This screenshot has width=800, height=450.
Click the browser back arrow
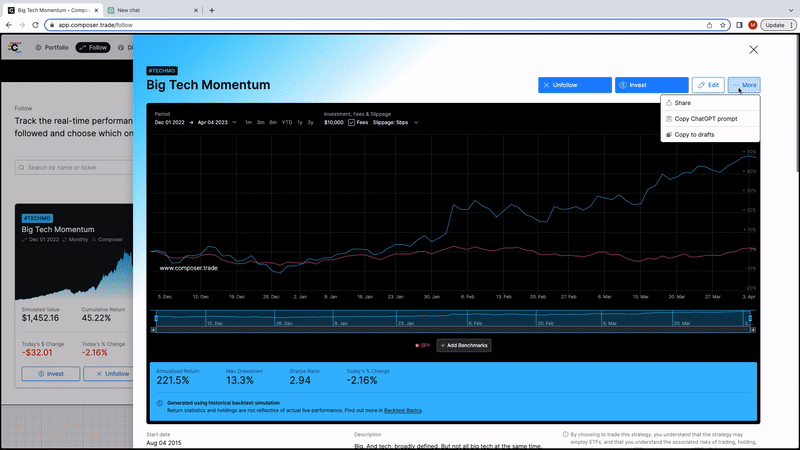[x=9, y=25]
